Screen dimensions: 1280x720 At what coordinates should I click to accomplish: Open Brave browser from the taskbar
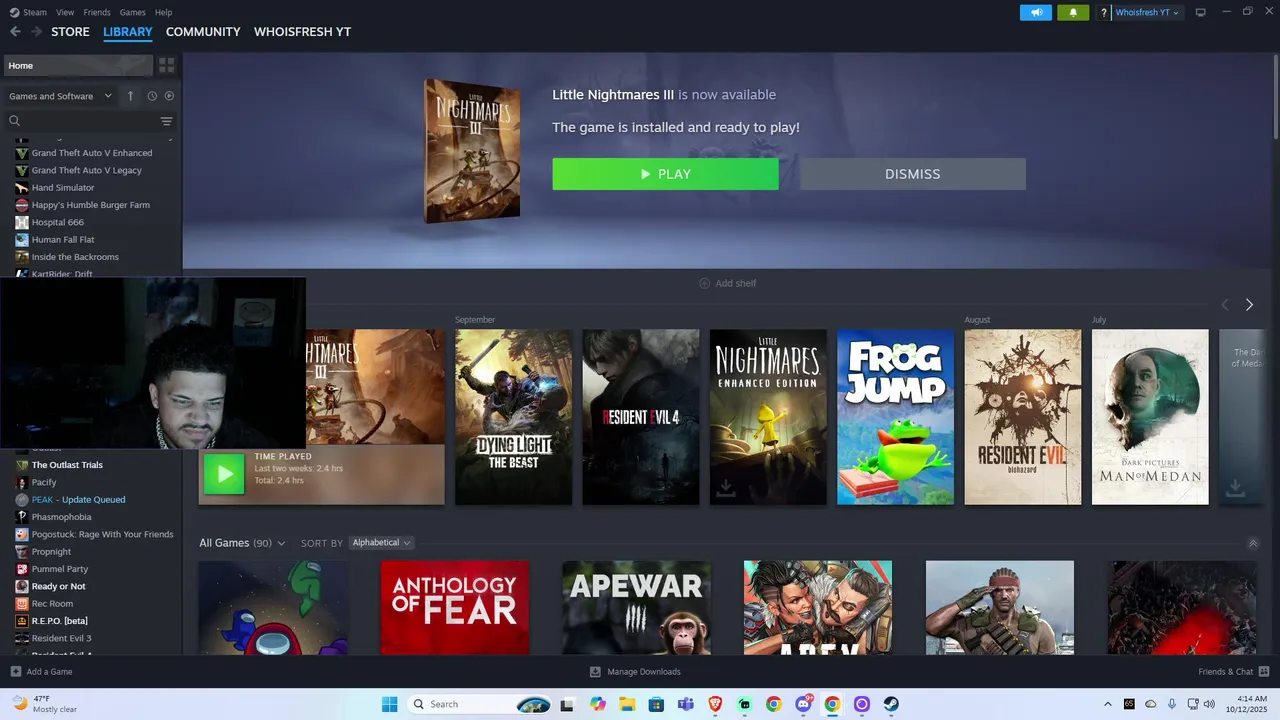coord(715,704)
